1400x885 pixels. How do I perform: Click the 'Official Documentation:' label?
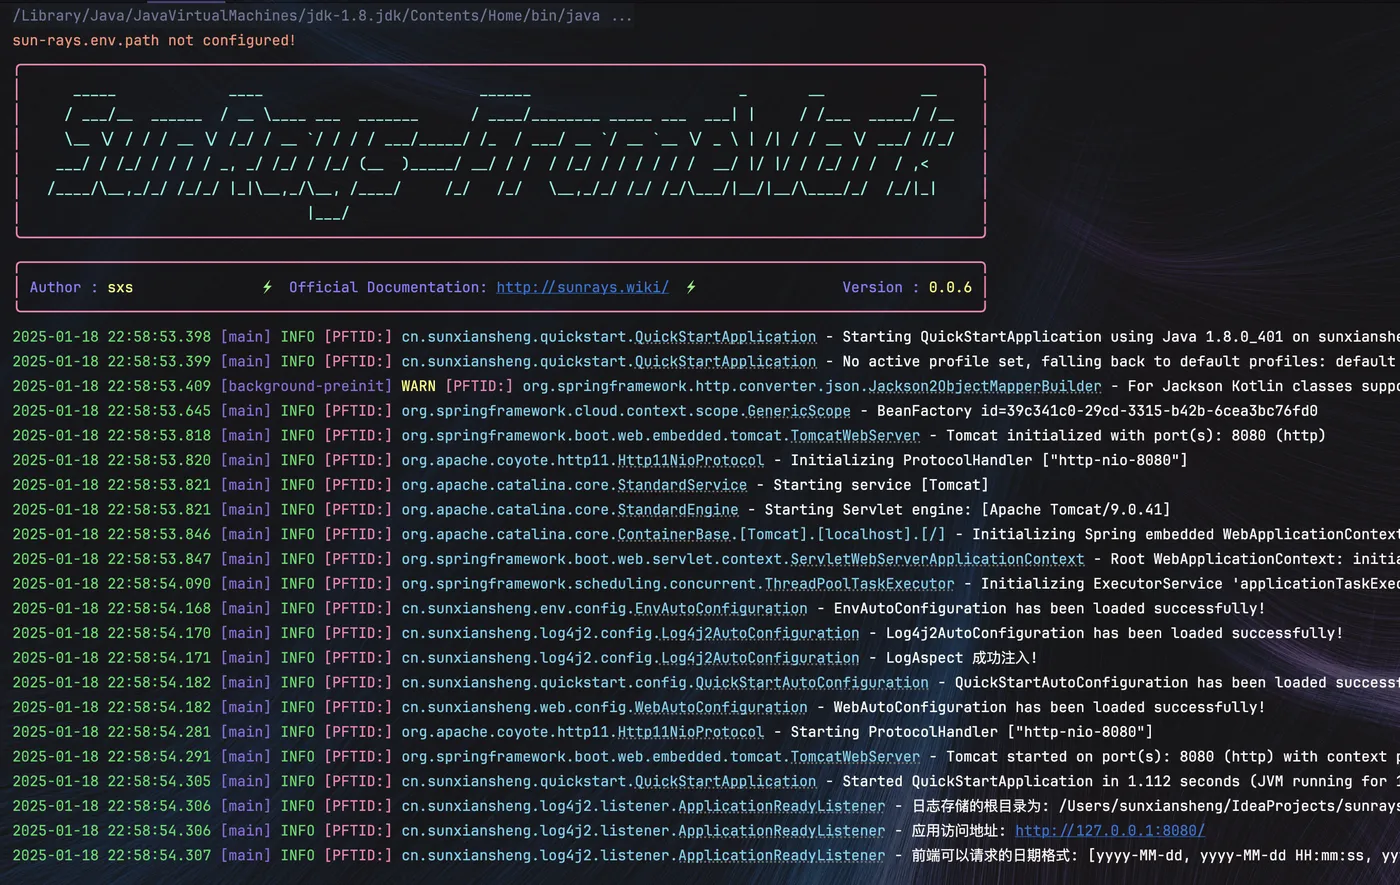pyautogui.click(x=388, y=287)
